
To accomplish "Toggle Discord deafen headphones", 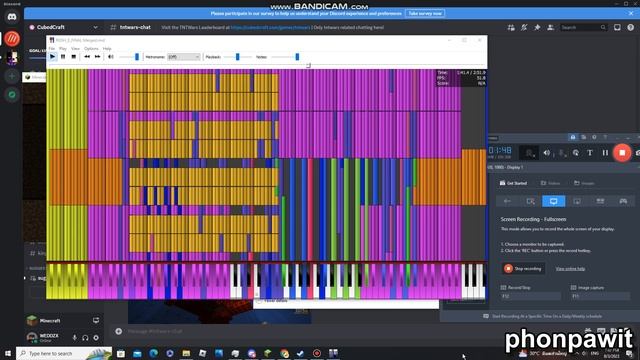I will 85,338.
